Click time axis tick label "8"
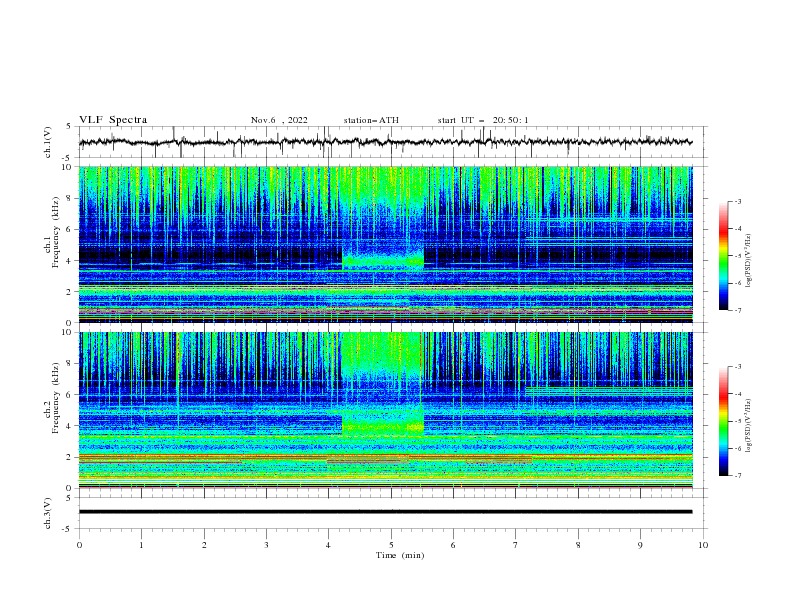 (578, 545)
